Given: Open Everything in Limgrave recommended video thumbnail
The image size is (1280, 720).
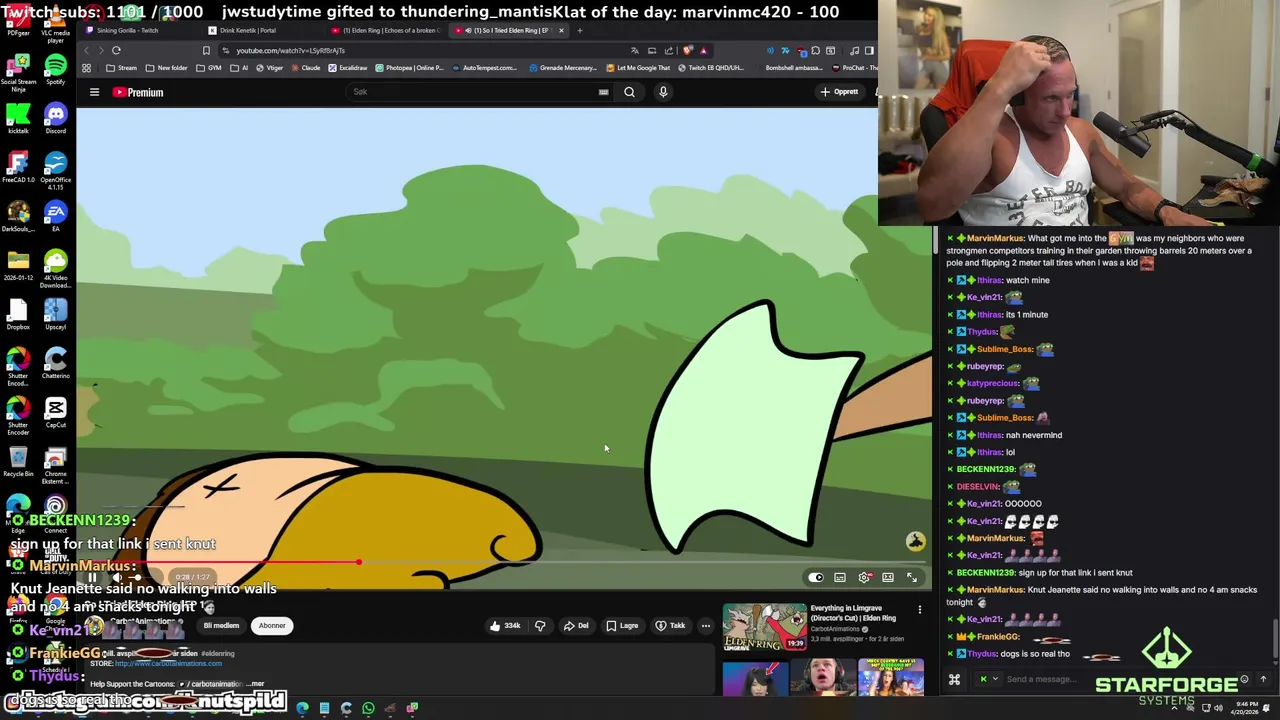Looking at the screenshot, I should point(765,627).
